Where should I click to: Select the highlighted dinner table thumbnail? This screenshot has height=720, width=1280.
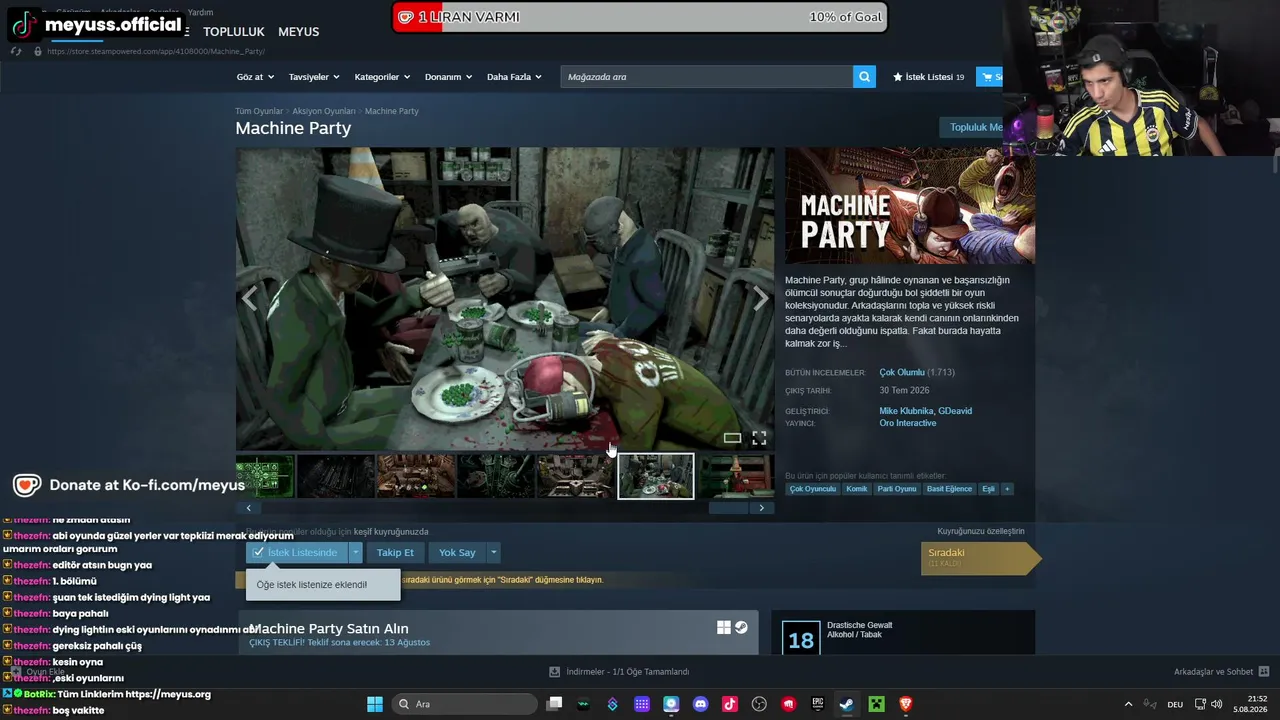tap(656, 476)
